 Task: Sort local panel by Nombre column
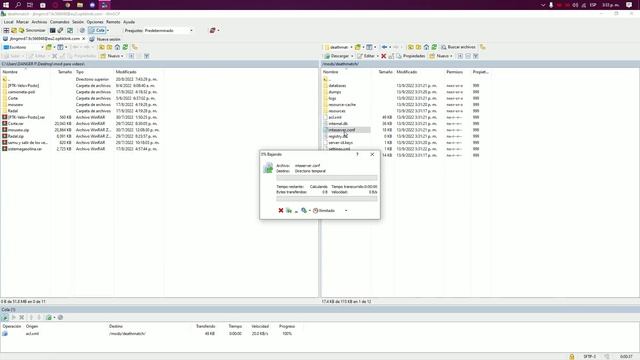click(10, 72)
